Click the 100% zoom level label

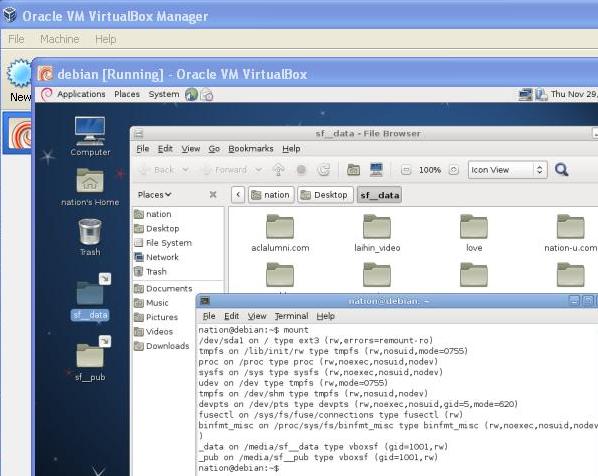point(430,170)
